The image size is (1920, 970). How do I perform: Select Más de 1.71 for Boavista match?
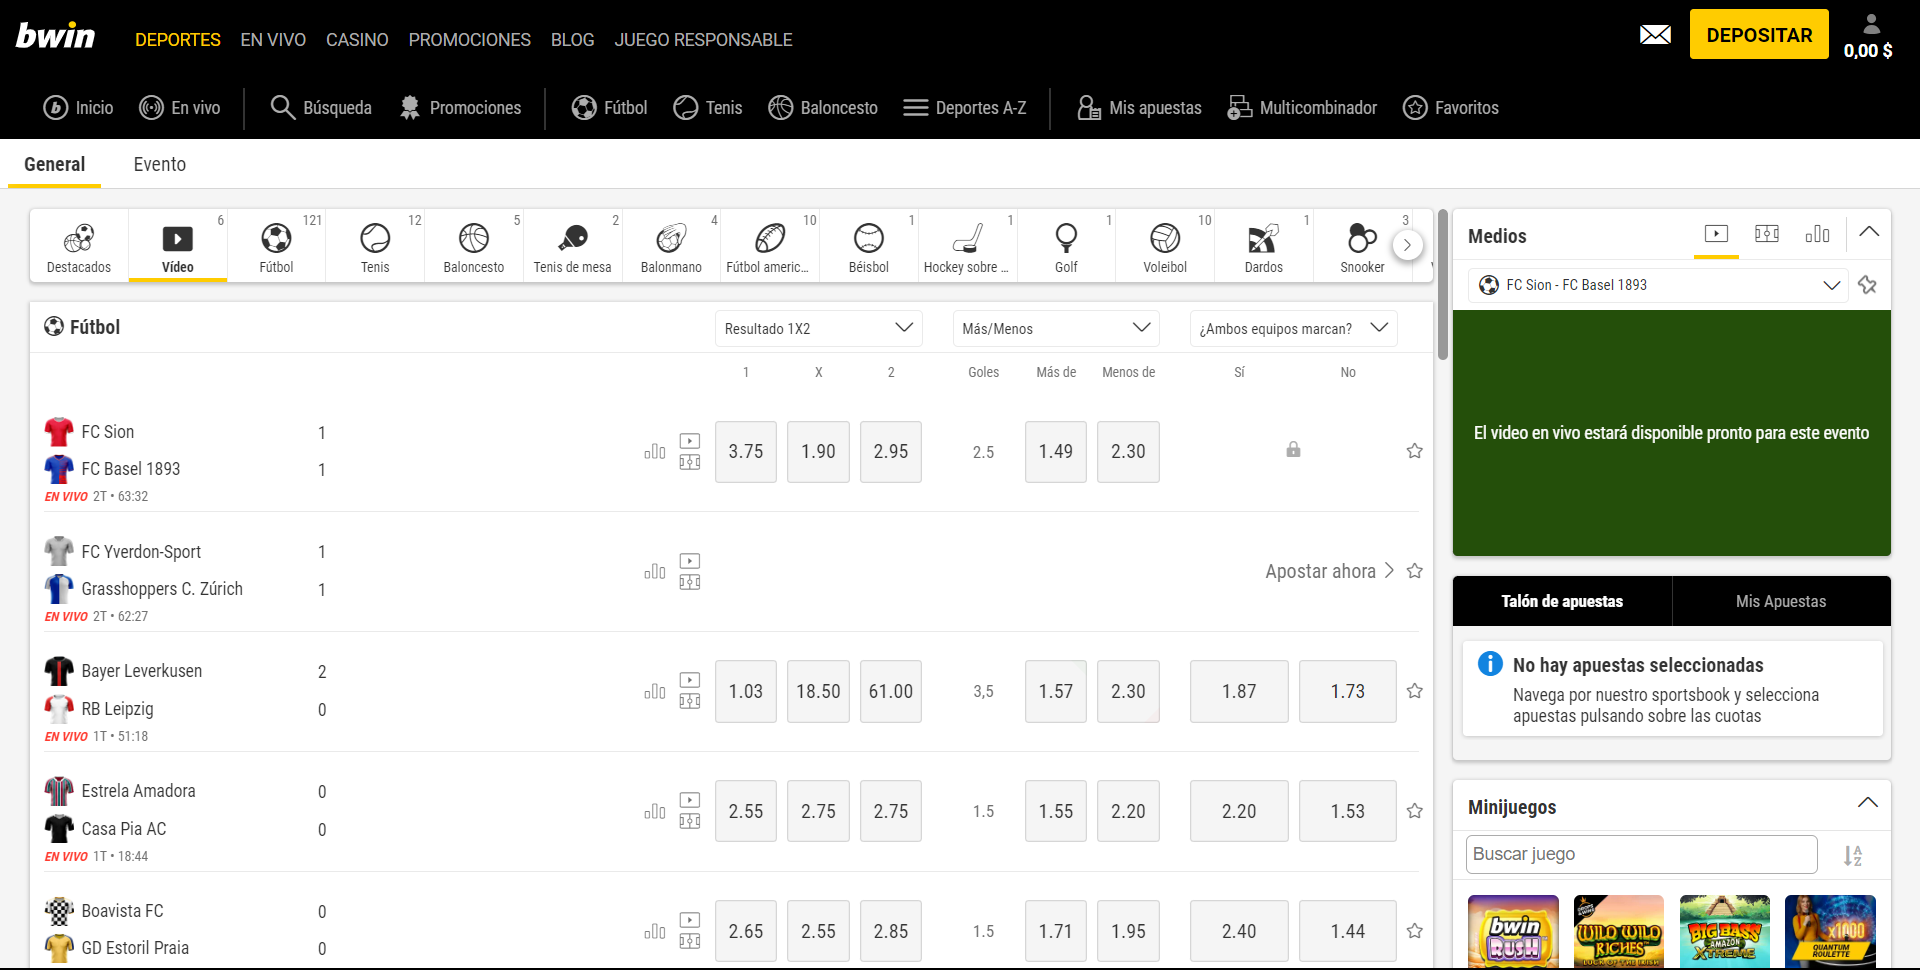pos(1056,931)
